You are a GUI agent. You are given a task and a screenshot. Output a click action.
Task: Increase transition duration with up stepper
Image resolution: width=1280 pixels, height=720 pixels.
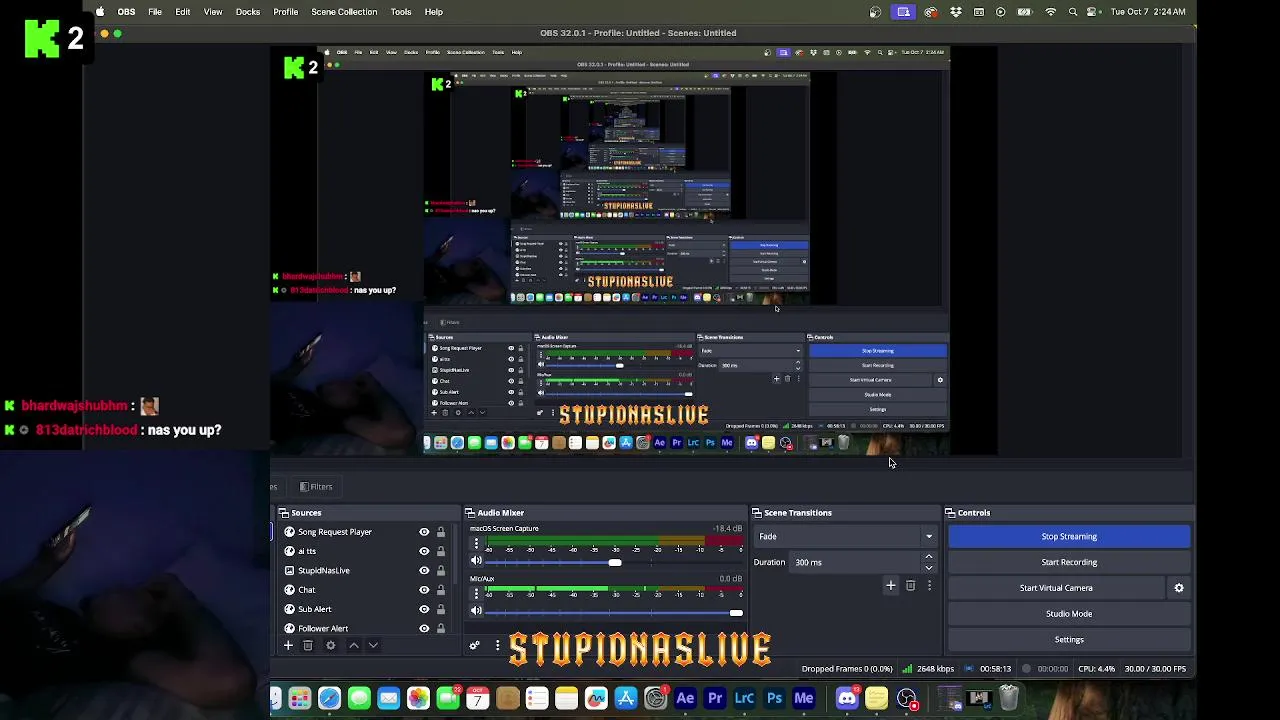point(929,557)
